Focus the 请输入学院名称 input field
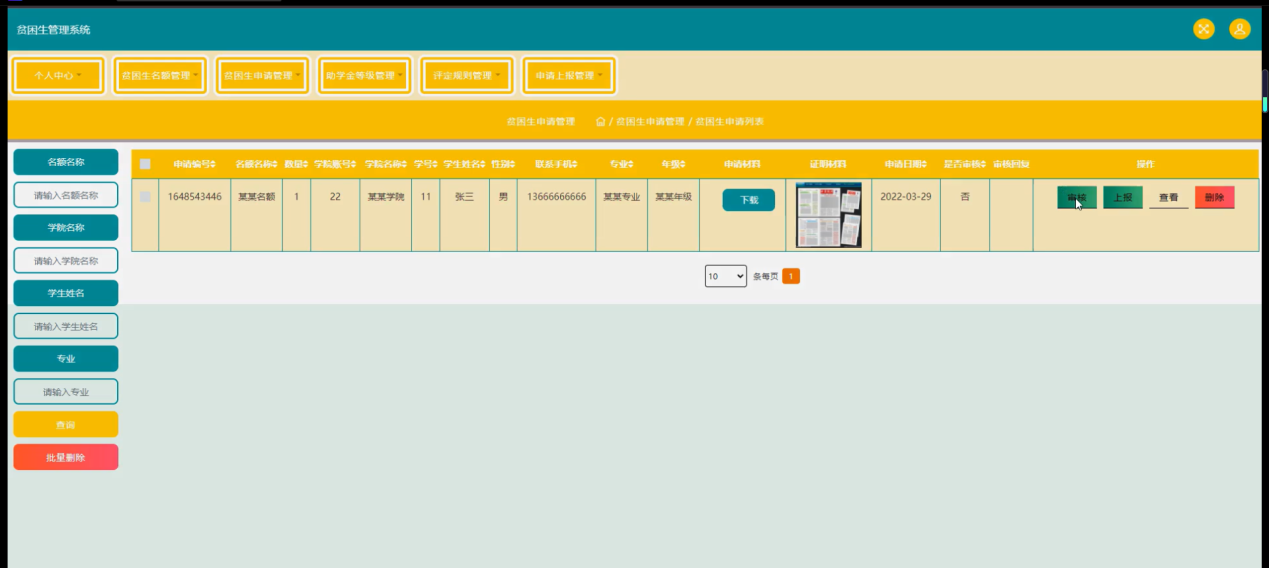The image size is (1269, 568). point(66,260)
